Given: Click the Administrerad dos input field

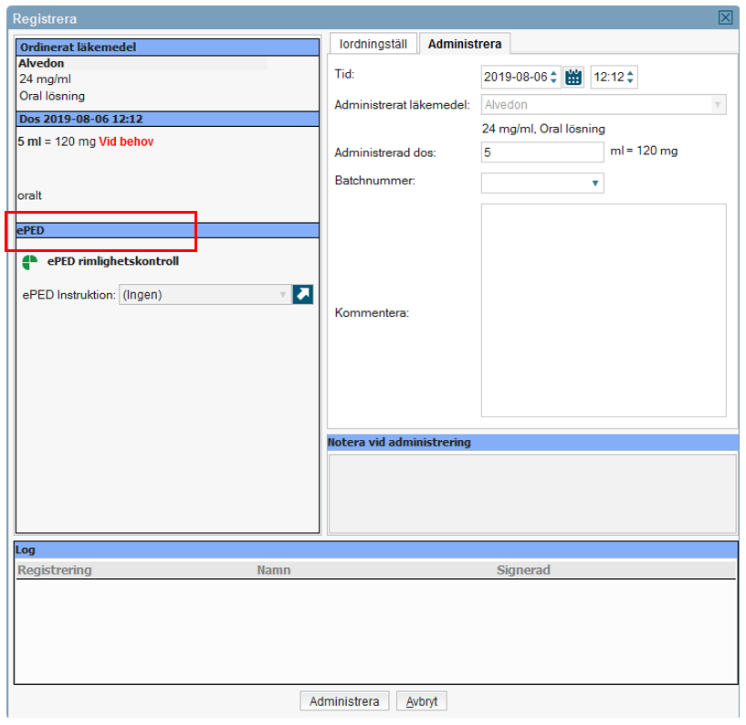Looking at the screenshot, I should tap(542, 152).
